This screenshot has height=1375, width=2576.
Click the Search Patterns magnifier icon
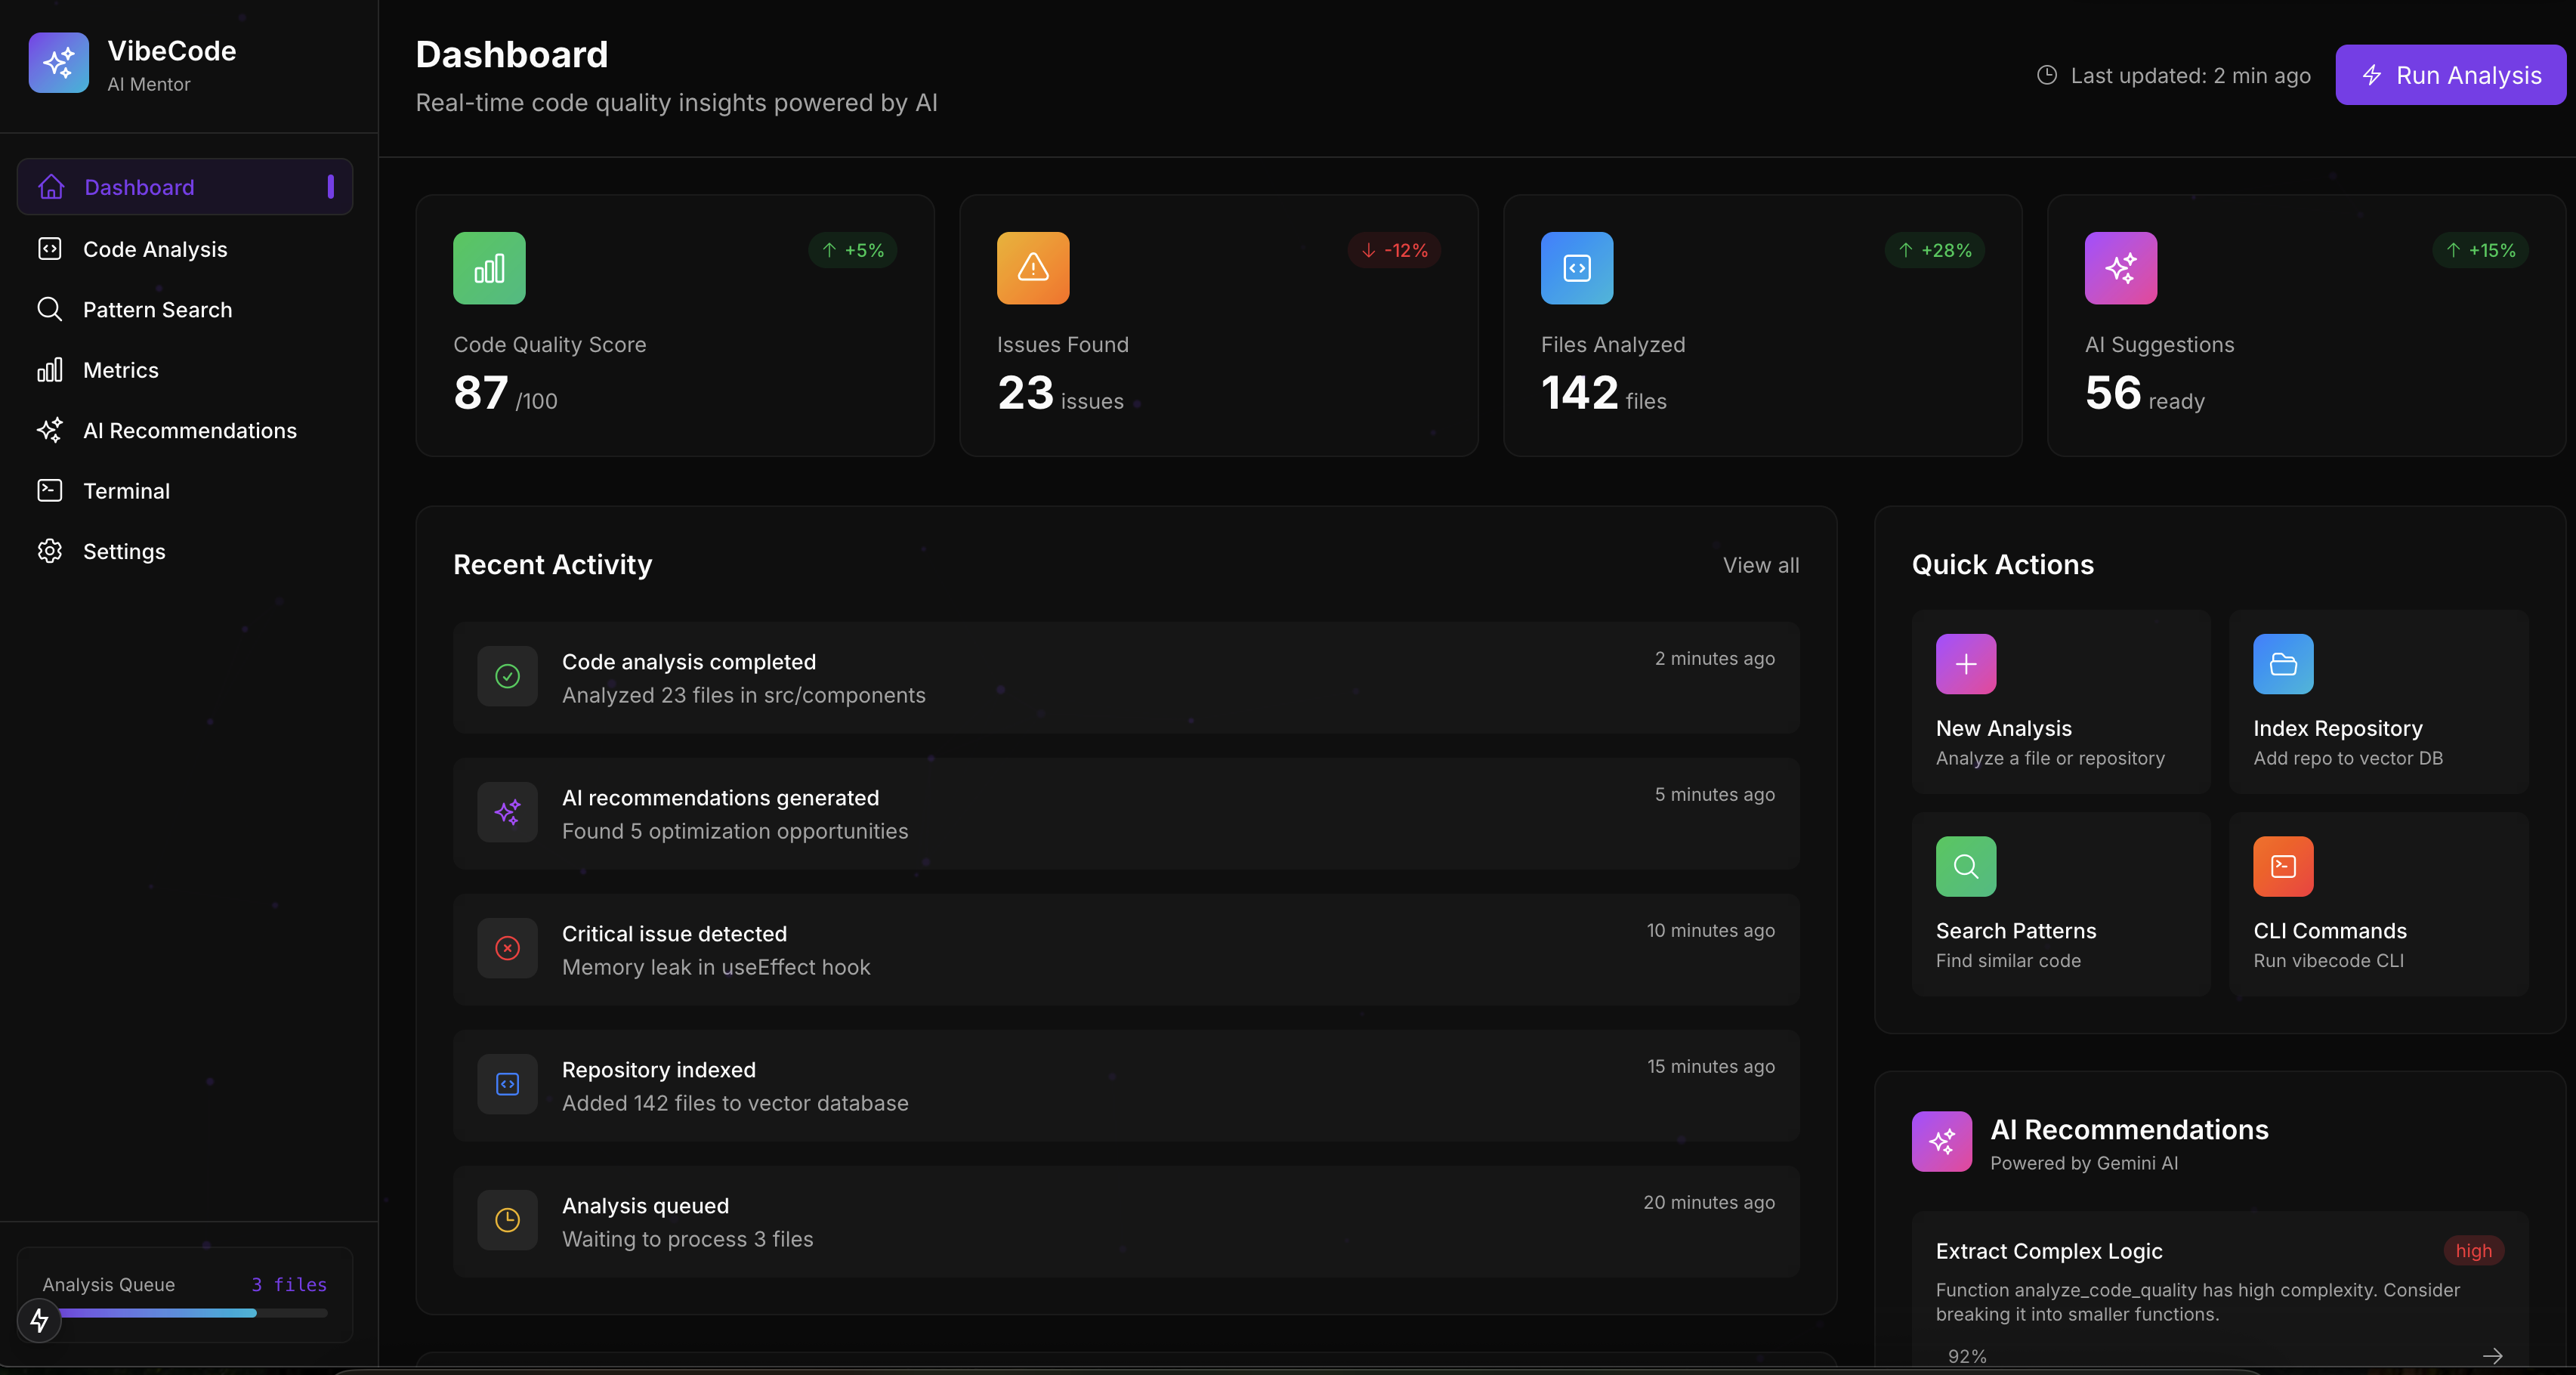pos(1965,866)
